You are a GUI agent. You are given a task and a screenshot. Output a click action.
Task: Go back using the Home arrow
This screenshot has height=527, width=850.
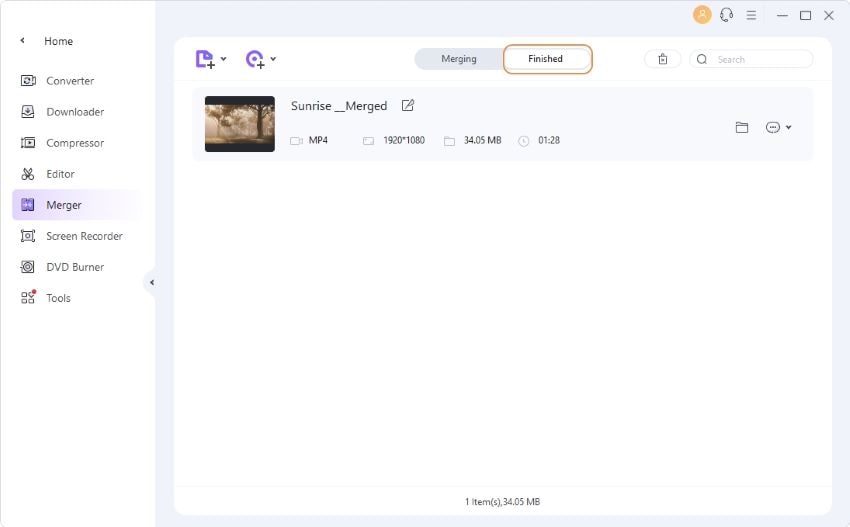pos(22,41)
